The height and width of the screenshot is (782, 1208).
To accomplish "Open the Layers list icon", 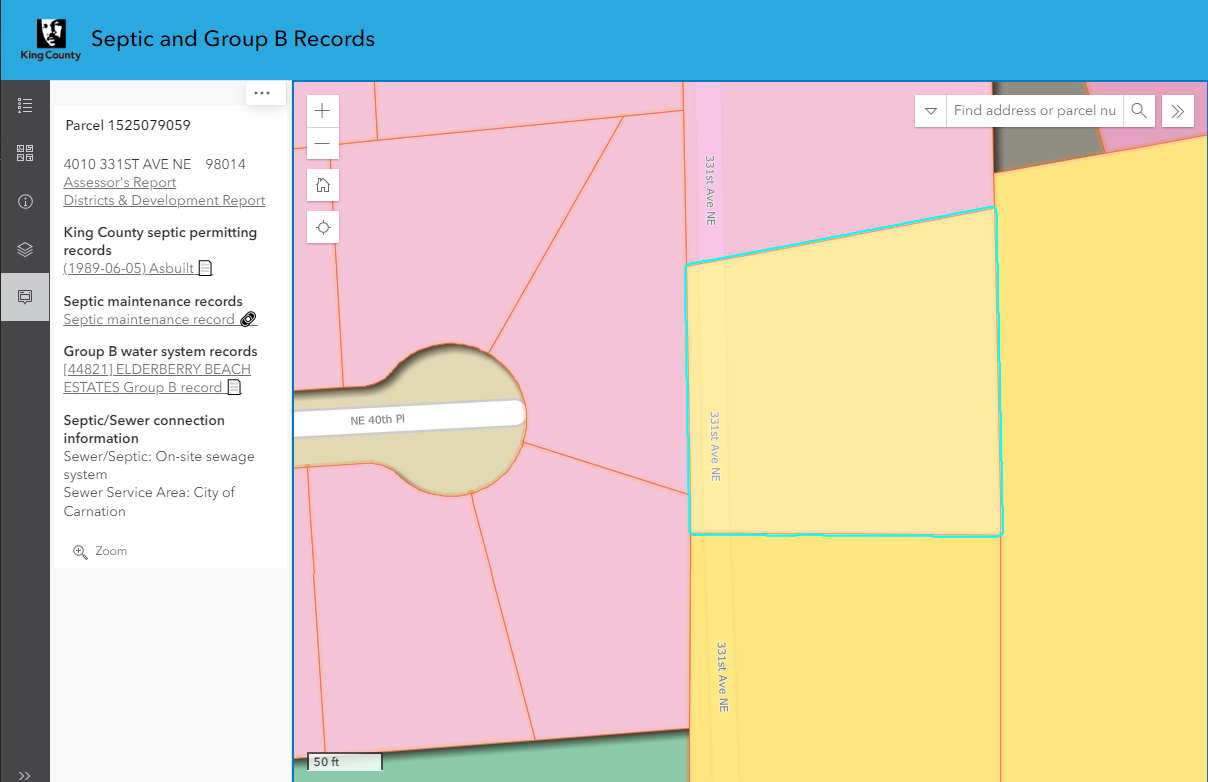I will 25,249.
